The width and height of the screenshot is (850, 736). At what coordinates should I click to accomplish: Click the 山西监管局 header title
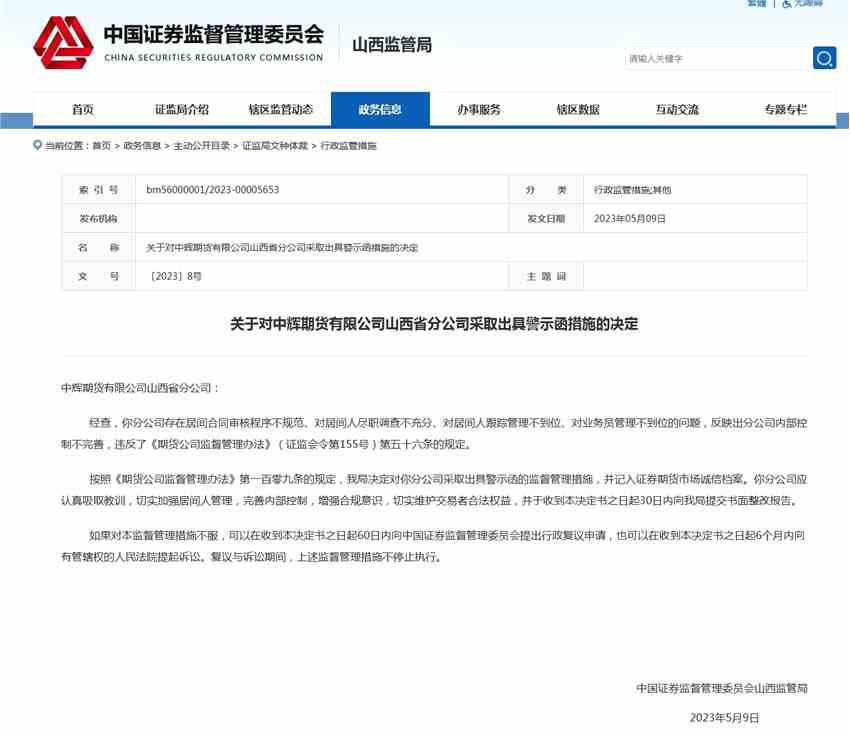point(392,44)
